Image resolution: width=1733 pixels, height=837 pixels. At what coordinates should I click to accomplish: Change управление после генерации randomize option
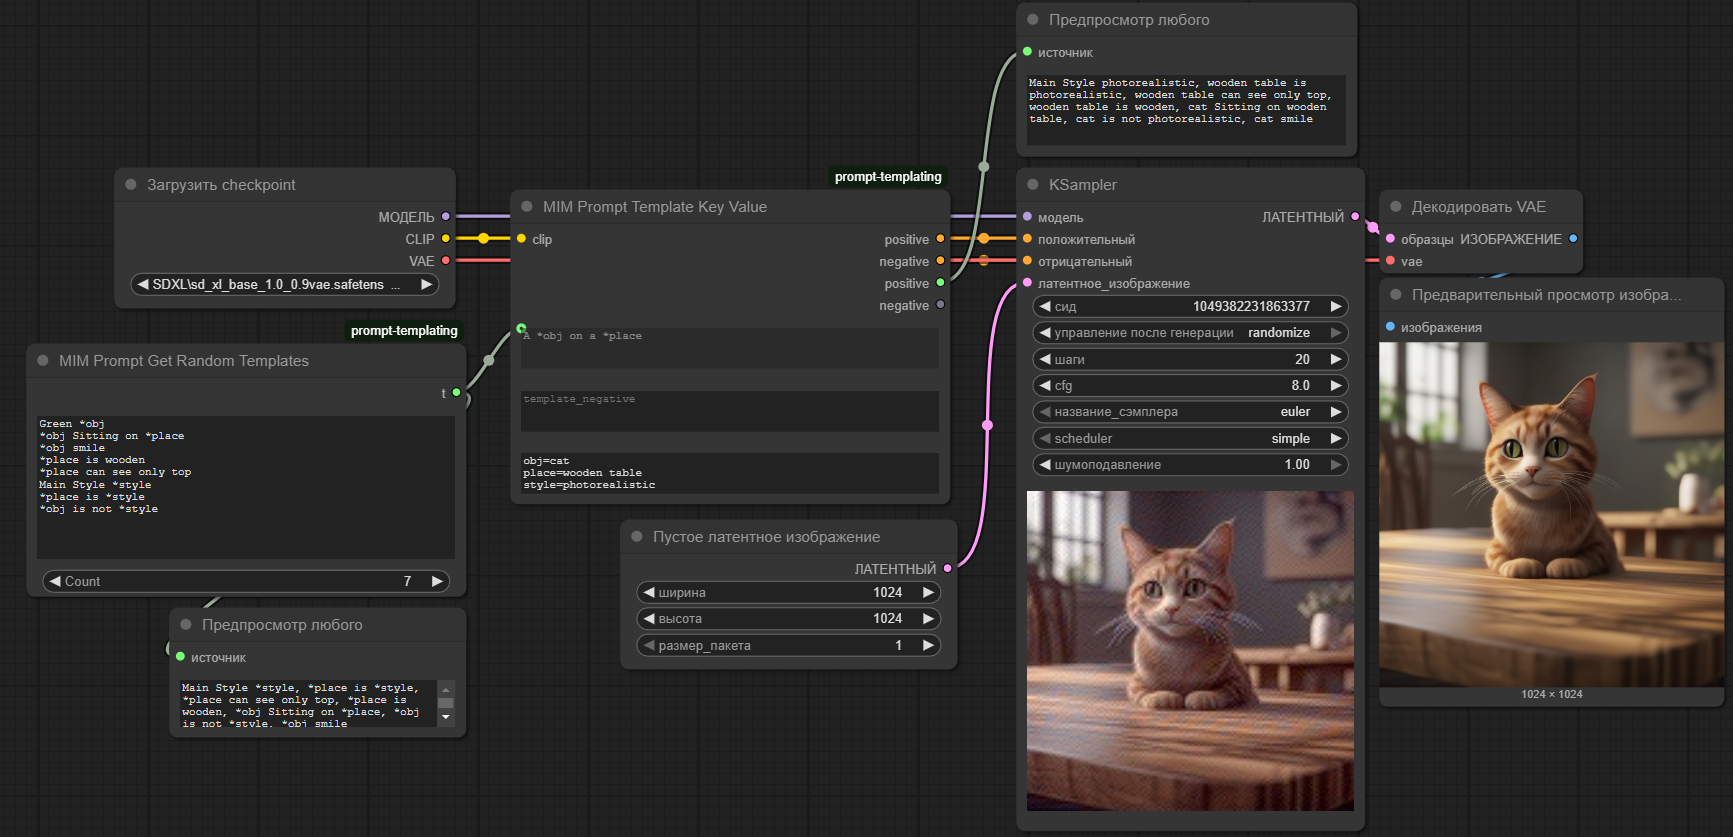coord(1190,333)
